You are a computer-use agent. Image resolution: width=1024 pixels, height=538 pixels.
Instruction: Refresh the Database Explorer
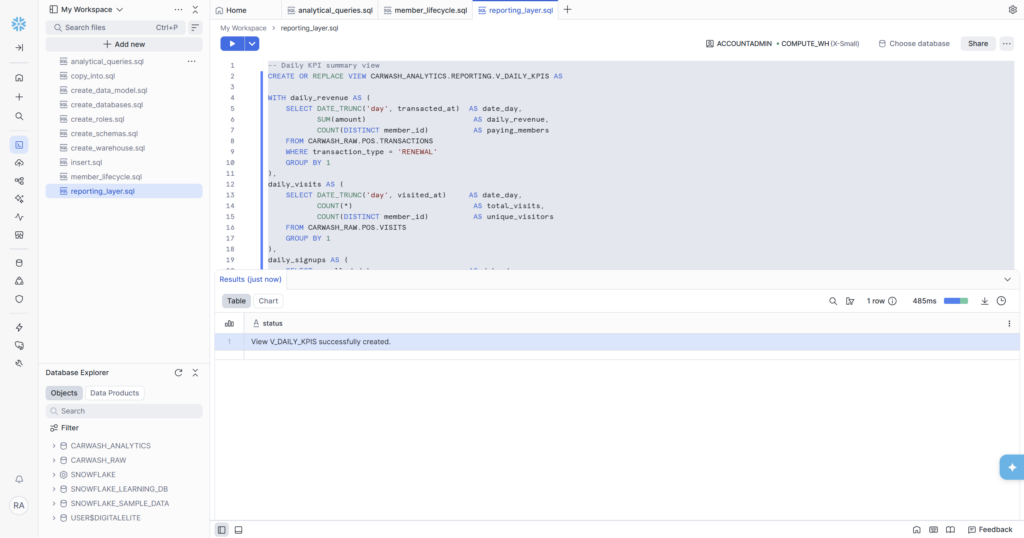(178, 372)
